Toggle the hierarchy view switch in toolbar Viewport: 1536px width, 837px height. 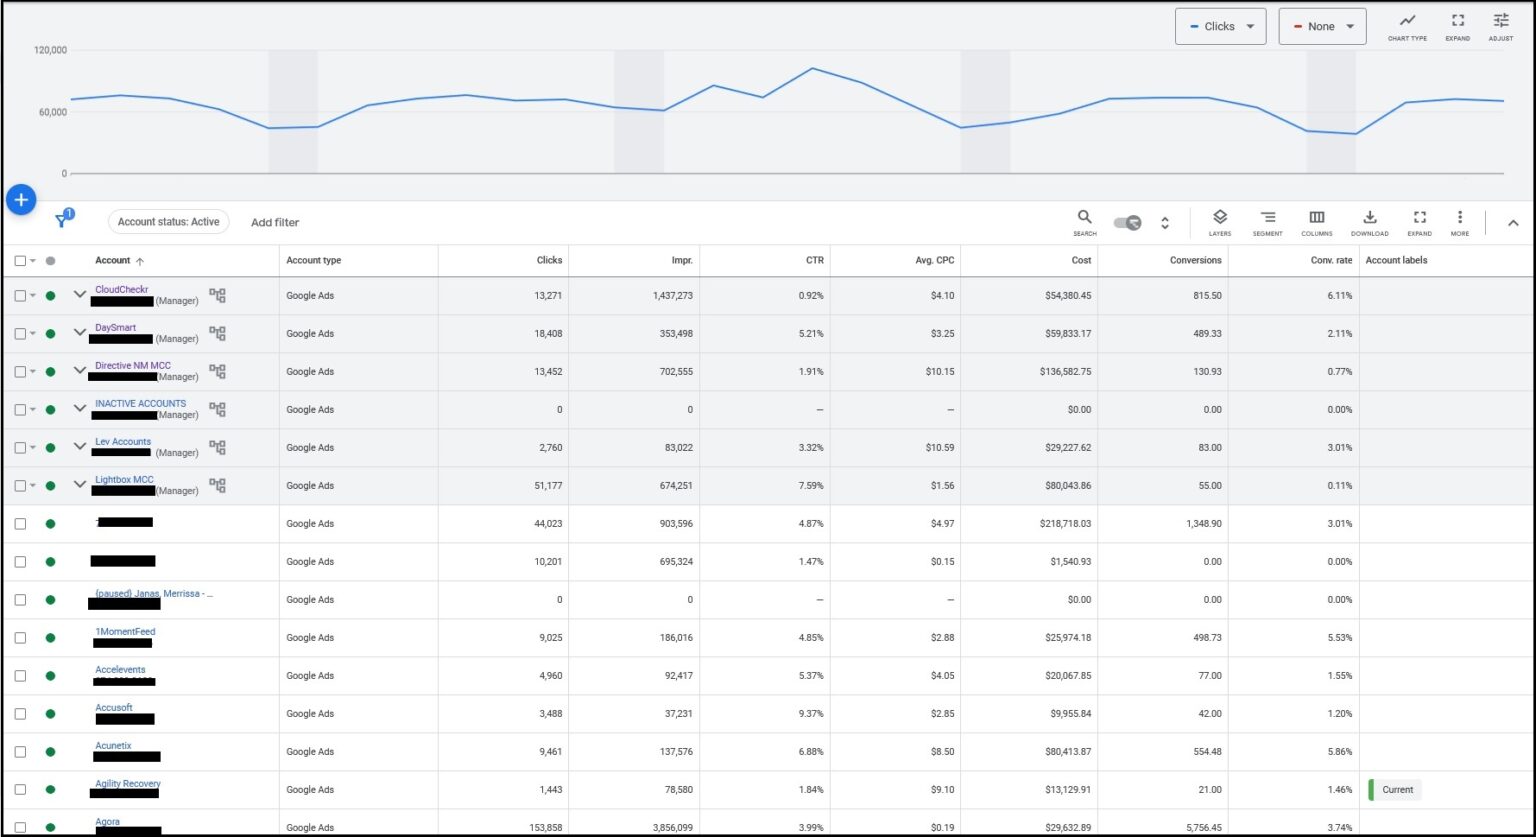(1128, 222)
